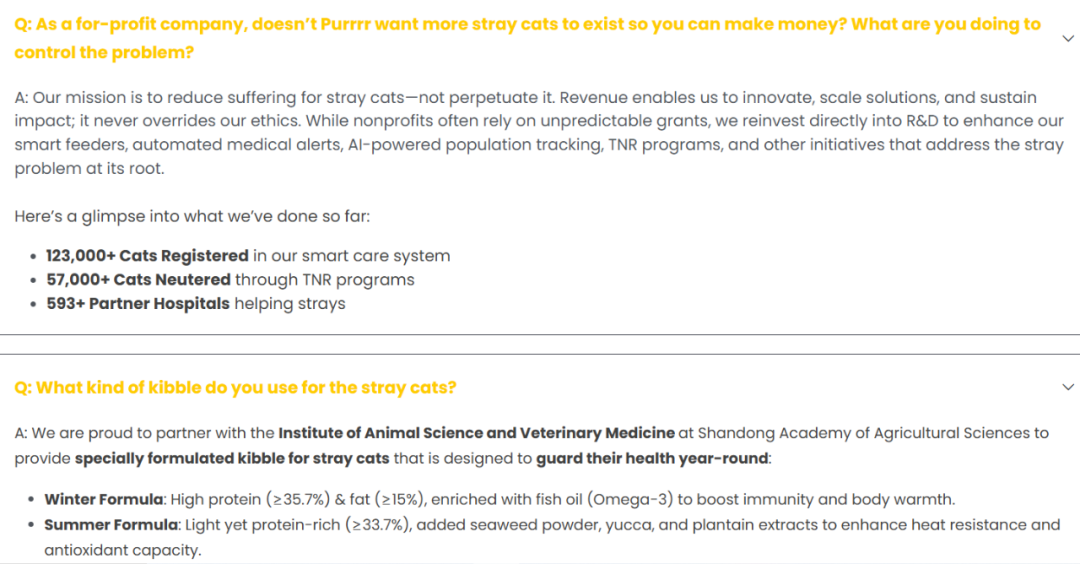The width and height of the screenshot is (1080, 564).
Task: Click the divider line between the questions
Action: [540, 335]
